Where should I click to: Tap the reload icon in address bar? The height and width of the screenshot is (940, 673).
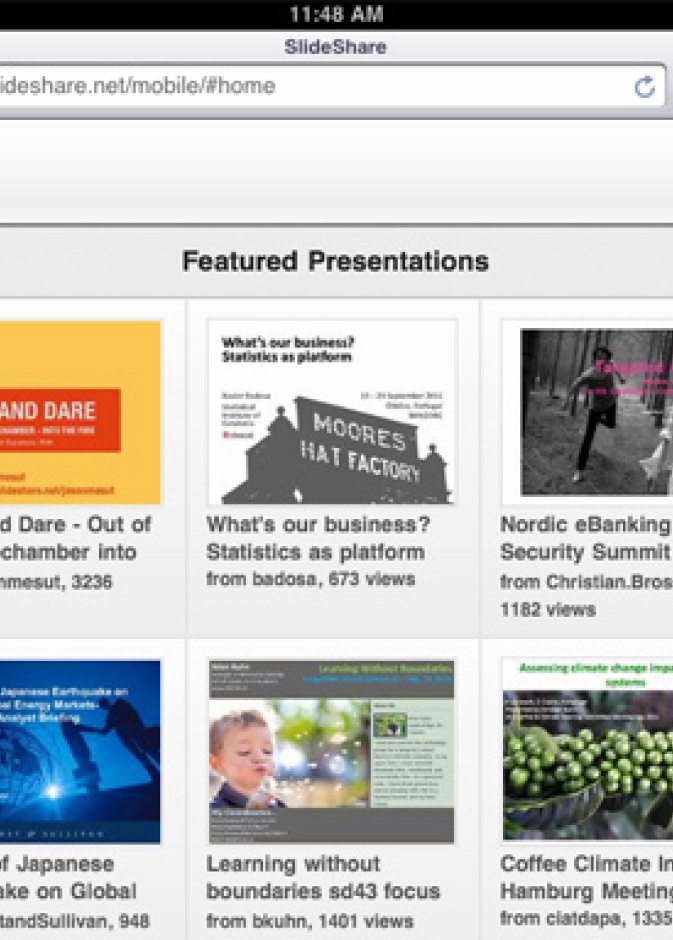644,87
